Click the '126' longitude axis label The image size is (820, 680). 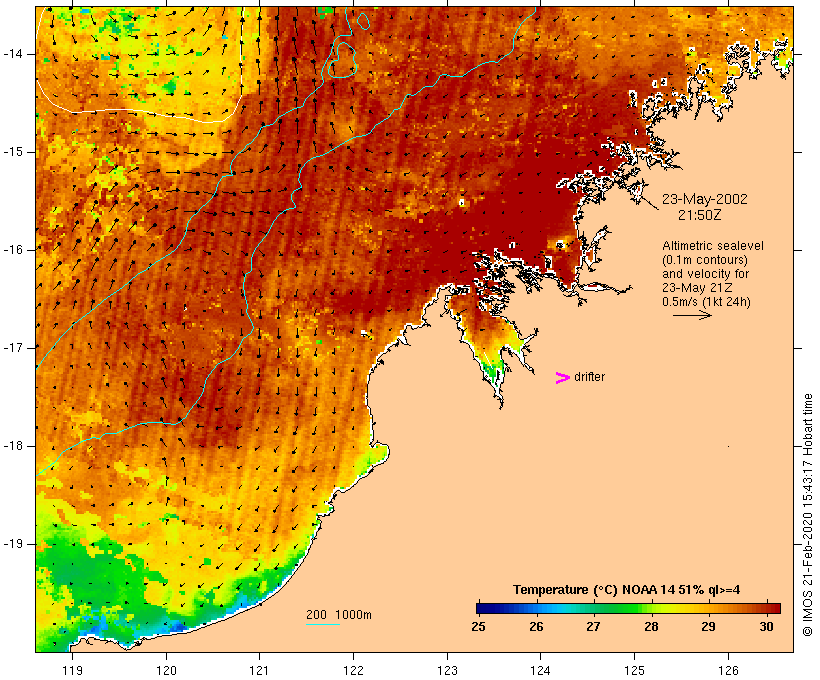click(x=728, y=670)
